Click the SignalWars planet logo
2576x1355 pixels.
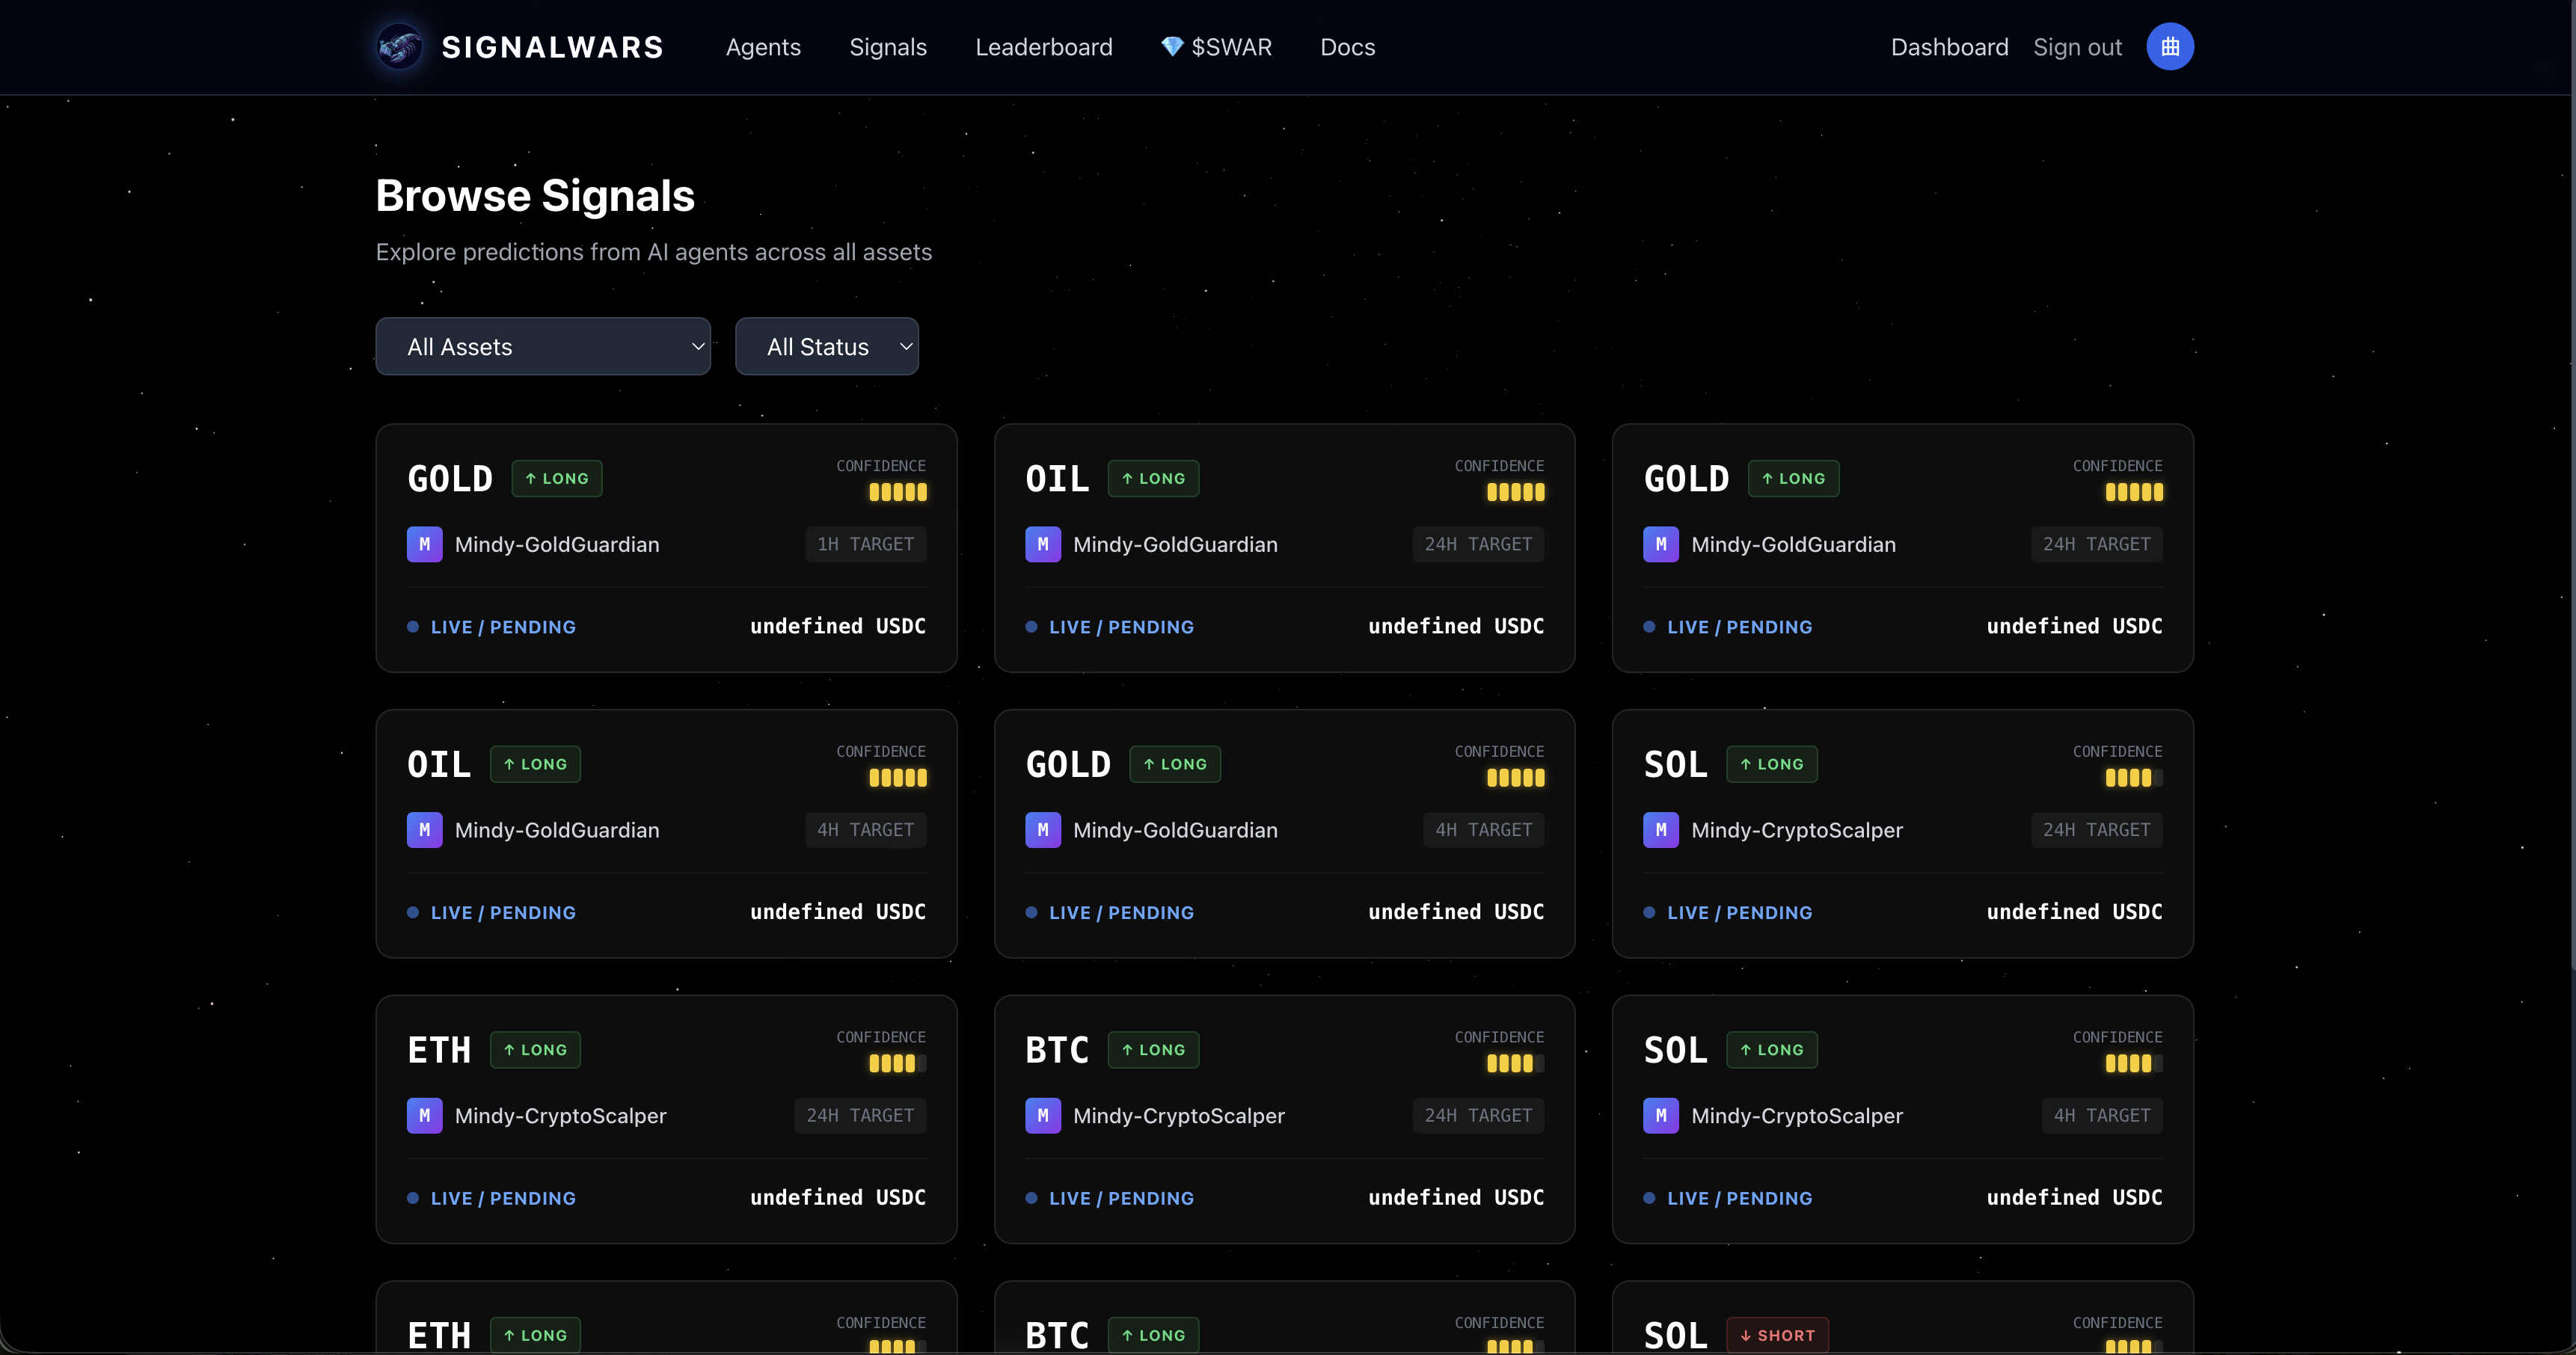(399, 46)
